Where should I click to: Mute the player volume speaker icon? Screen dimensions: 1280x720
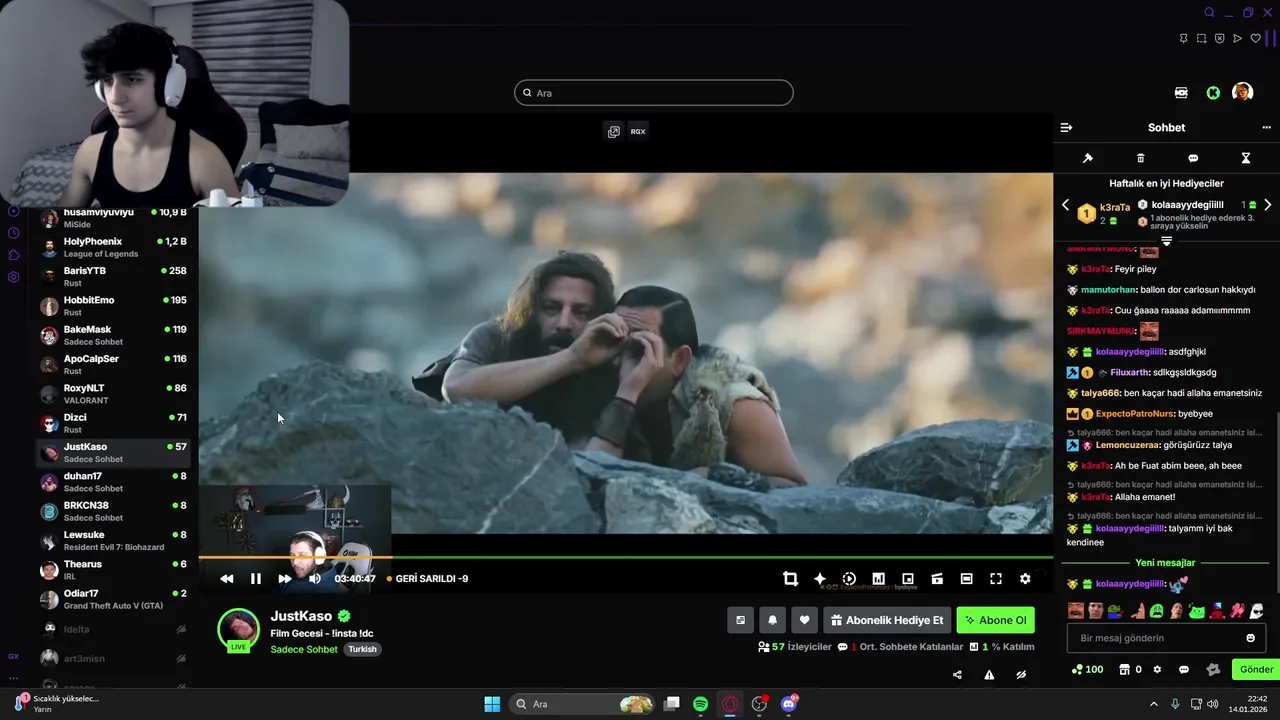(x=315, y=578)
